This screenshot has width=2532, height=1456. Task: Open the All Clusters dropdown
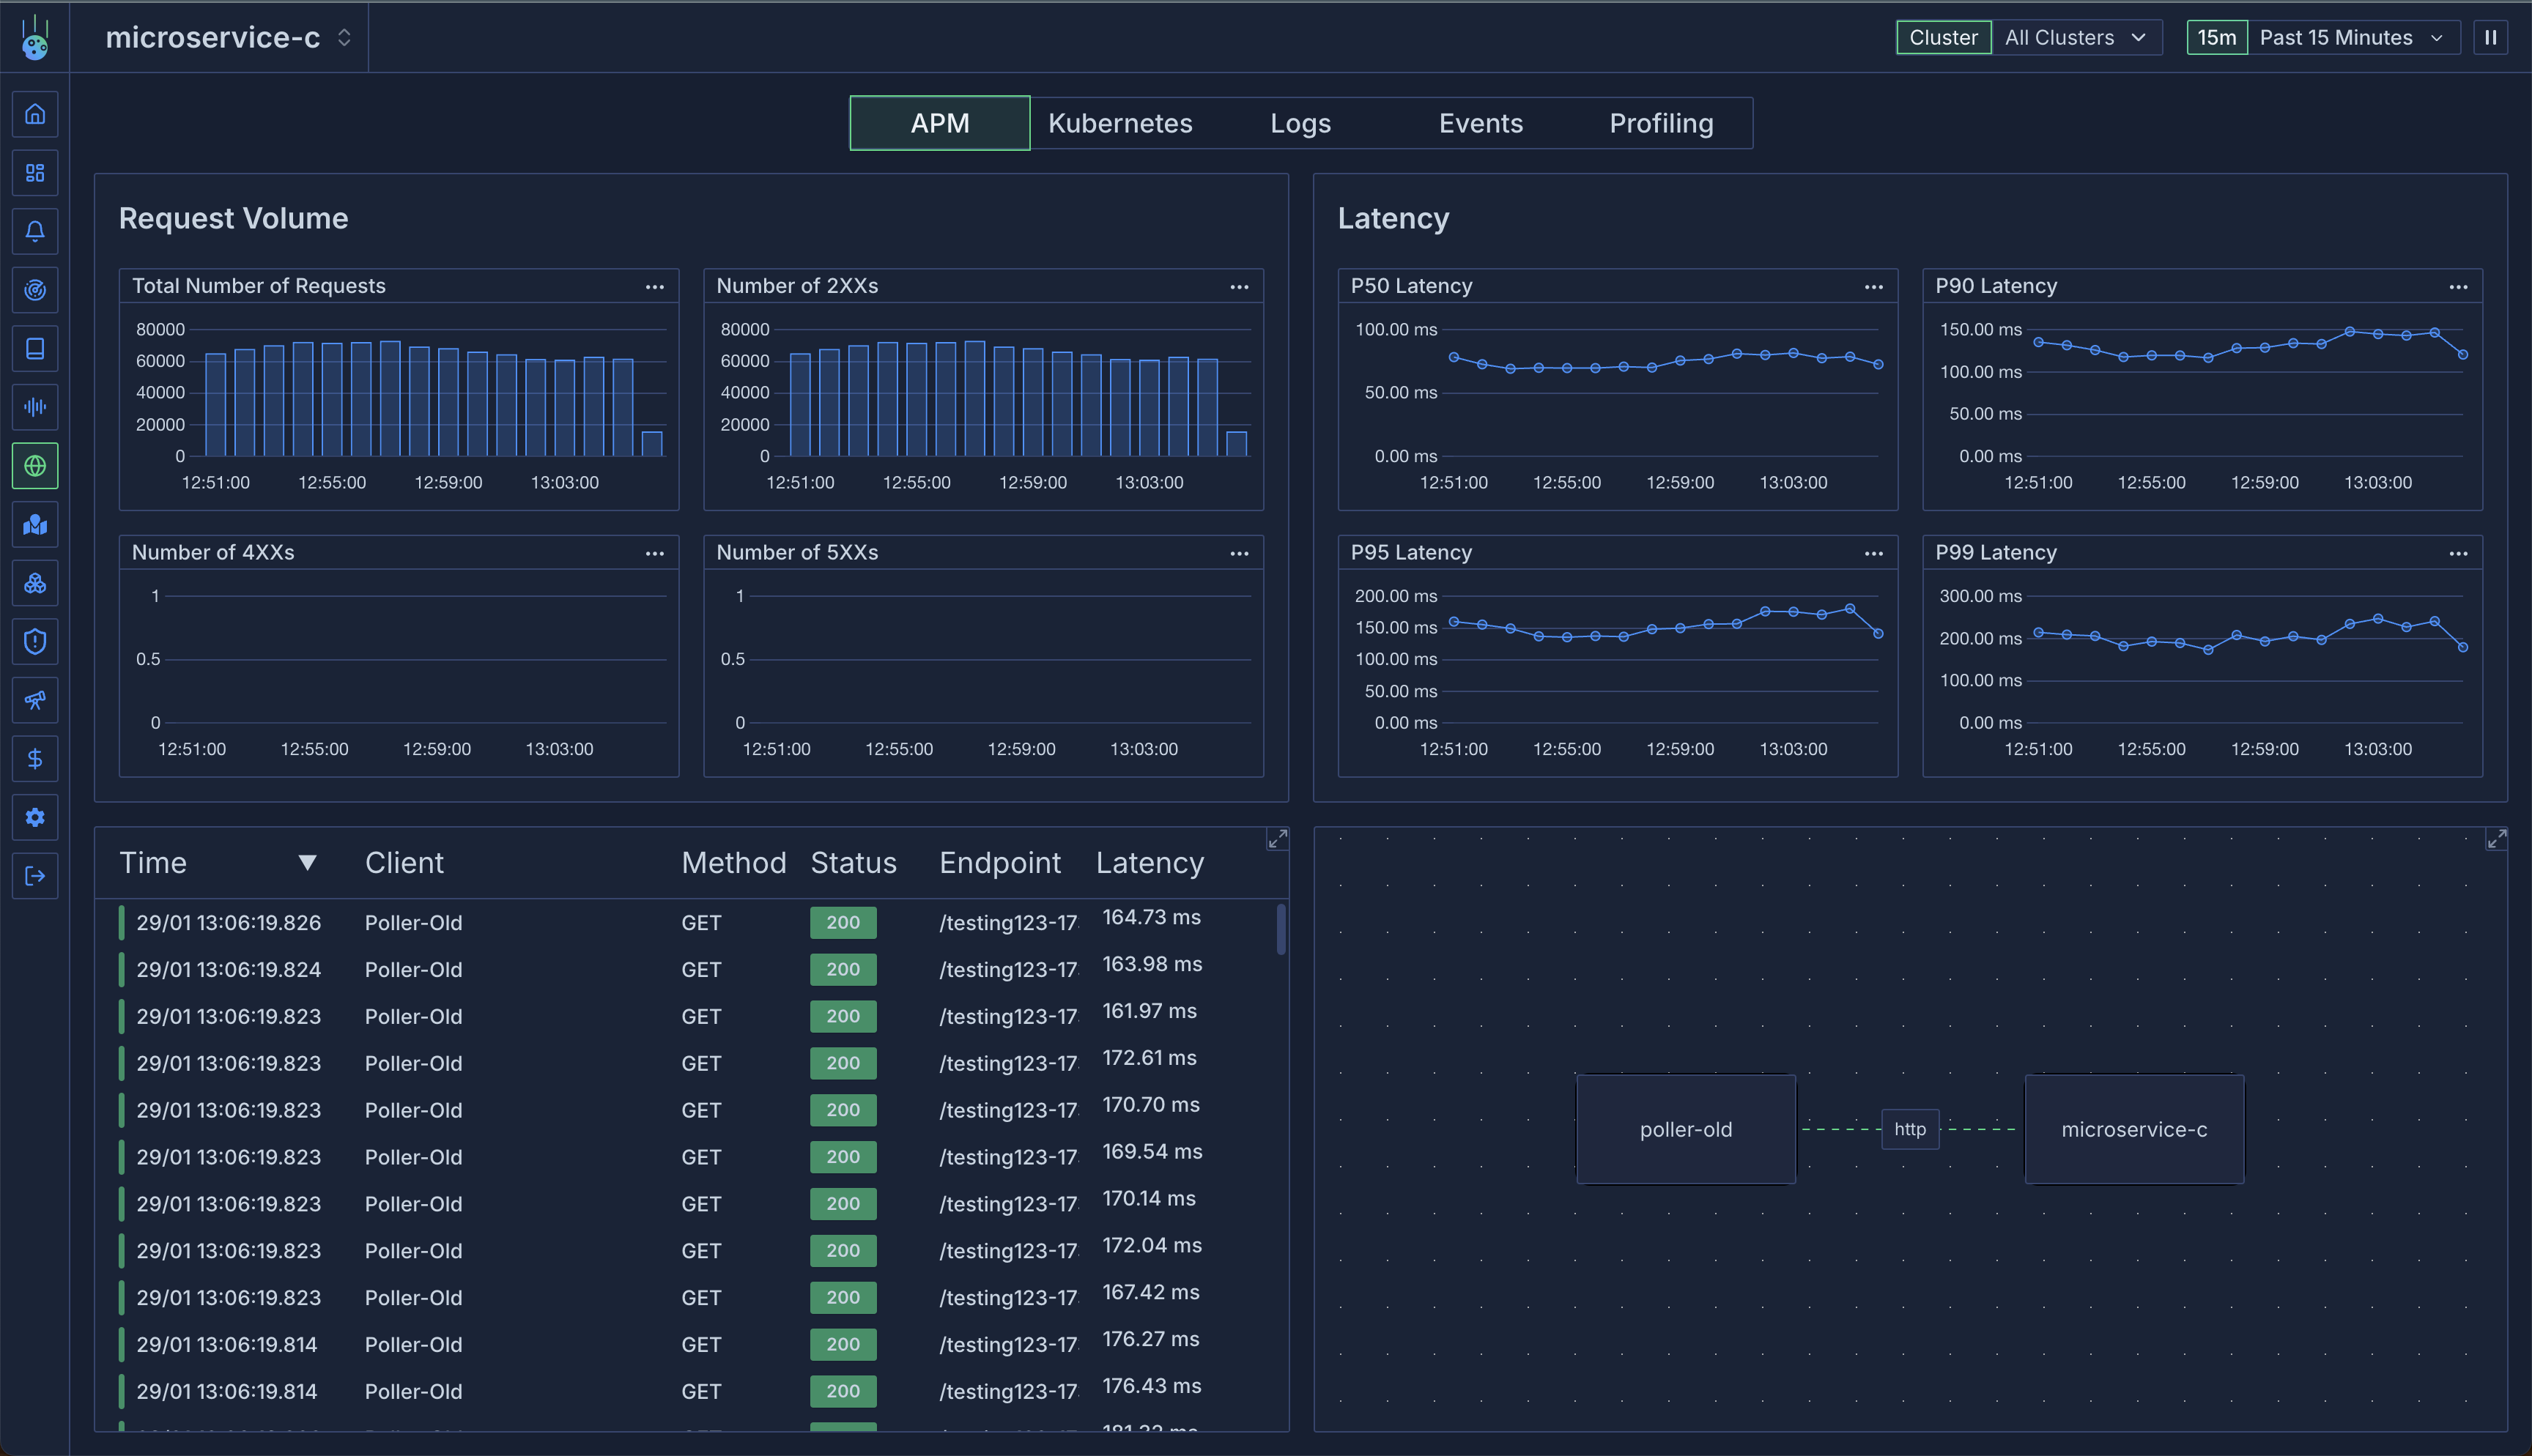click(2075, 38)
